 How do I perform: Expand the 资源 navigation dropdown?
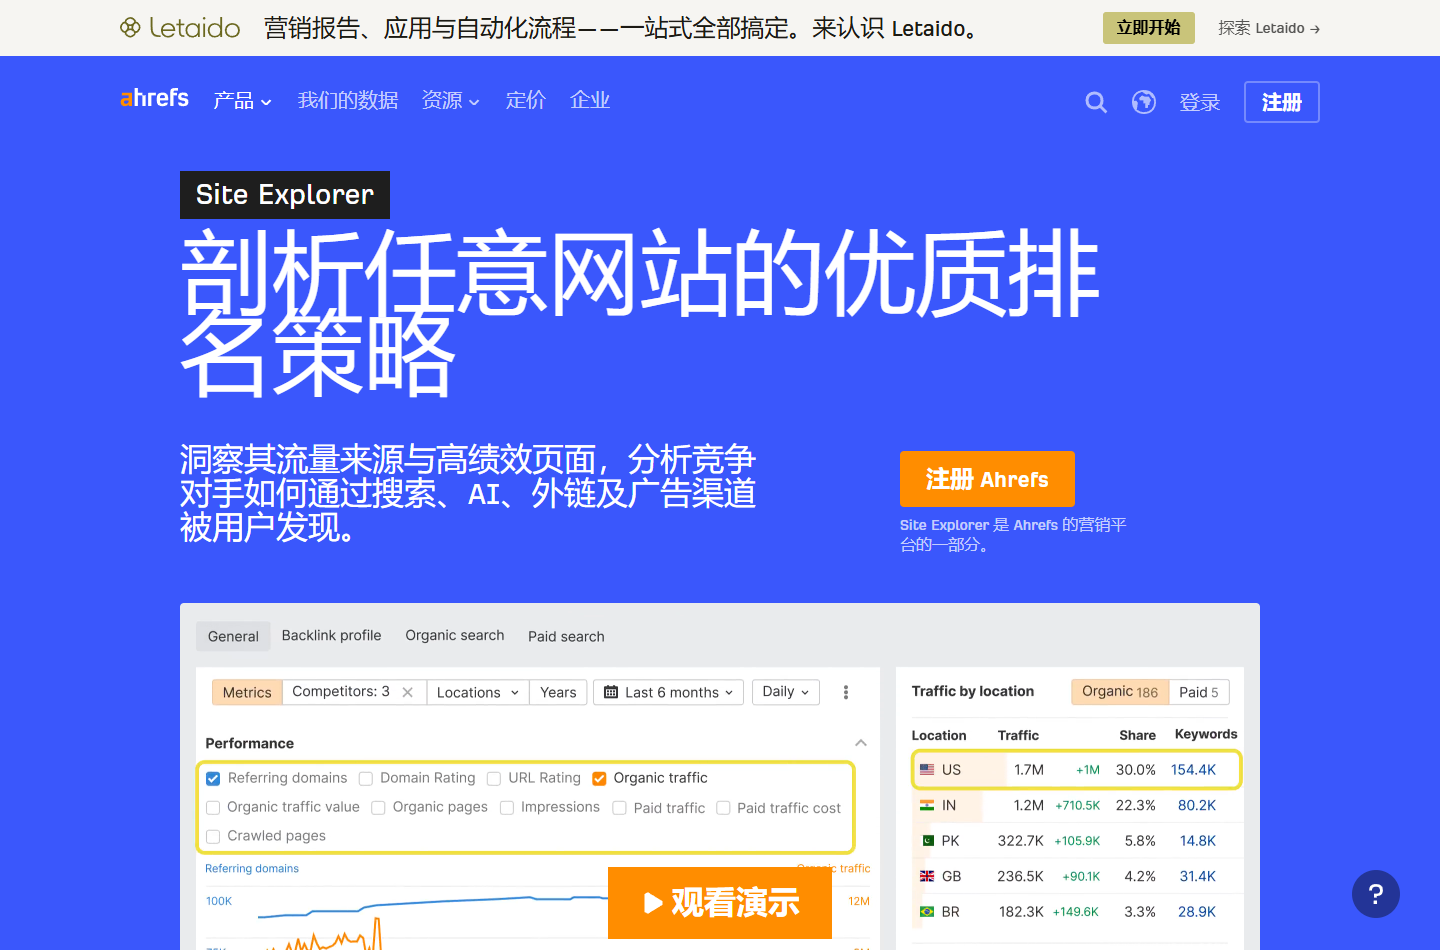(x=451, y=101)
